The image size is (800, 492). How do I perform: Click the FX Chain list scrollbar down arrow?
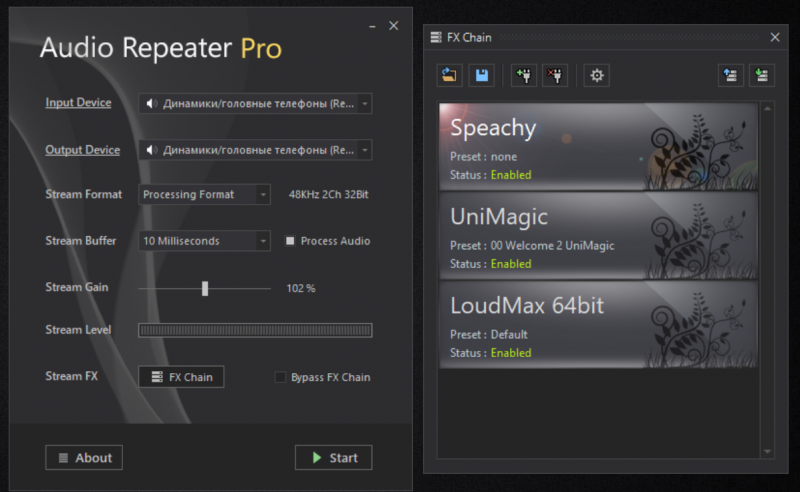point(767,452)
